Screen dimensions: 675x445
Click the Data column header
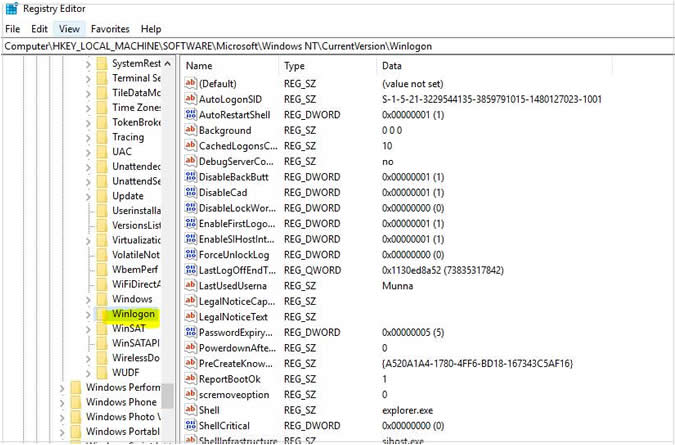pos(495,65)
